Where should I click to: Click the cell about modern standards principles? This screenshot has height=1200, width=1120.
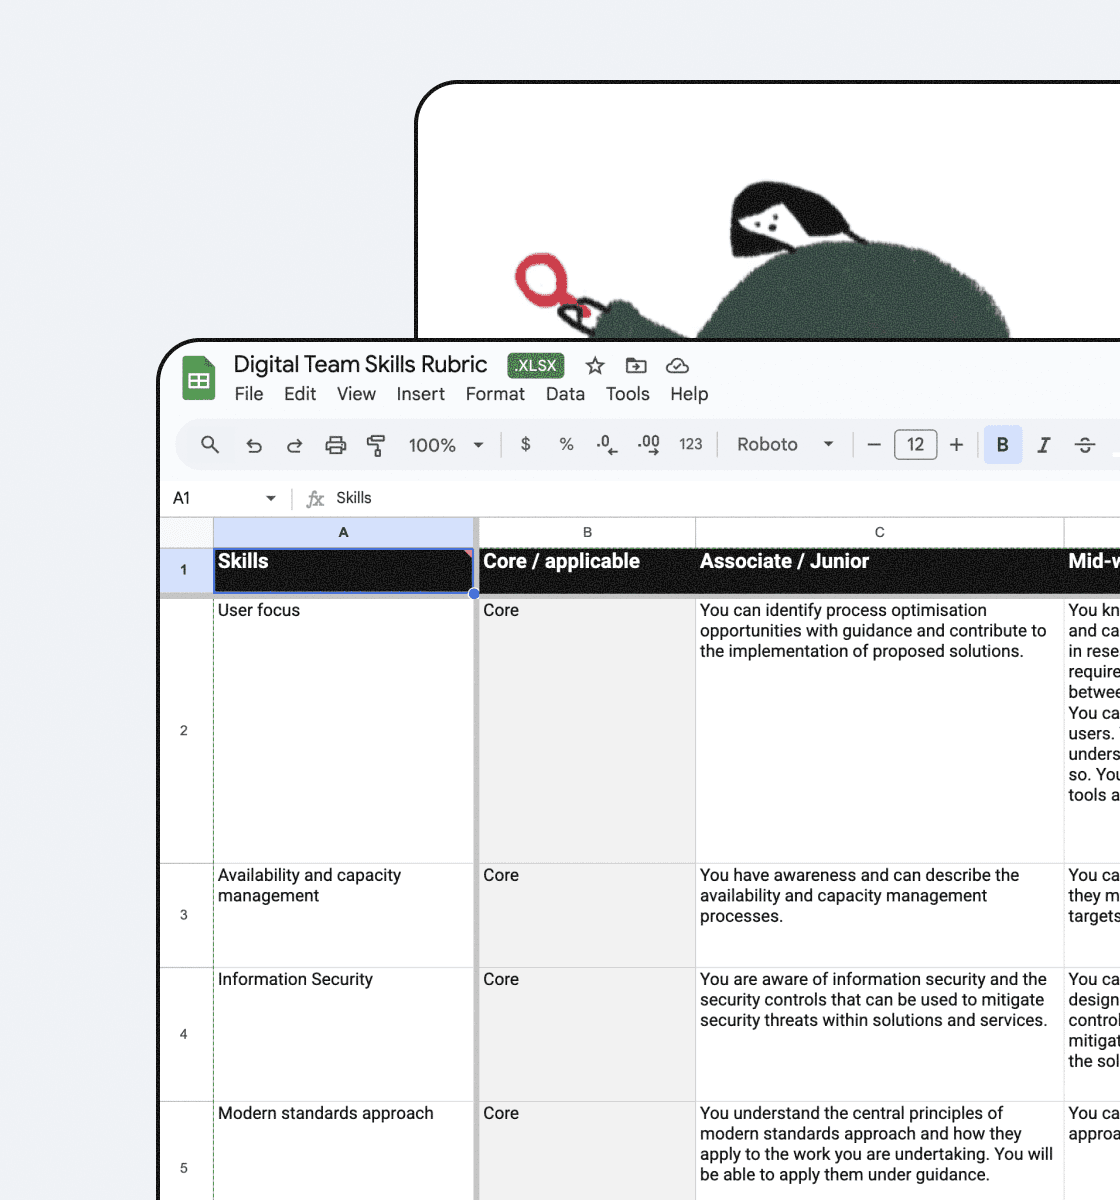[880, 1151]
